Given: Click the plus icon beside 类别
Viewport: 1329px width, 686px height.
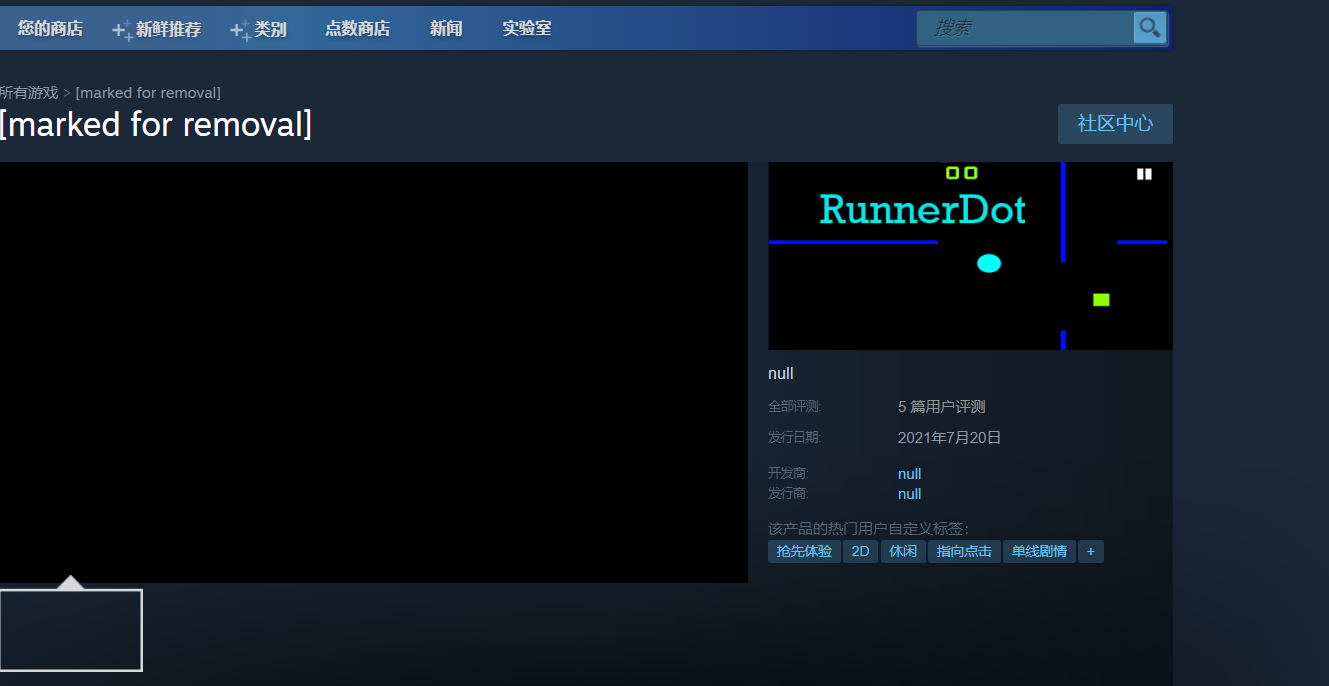Looking at the screenshot, I should [x=240, y=30].
